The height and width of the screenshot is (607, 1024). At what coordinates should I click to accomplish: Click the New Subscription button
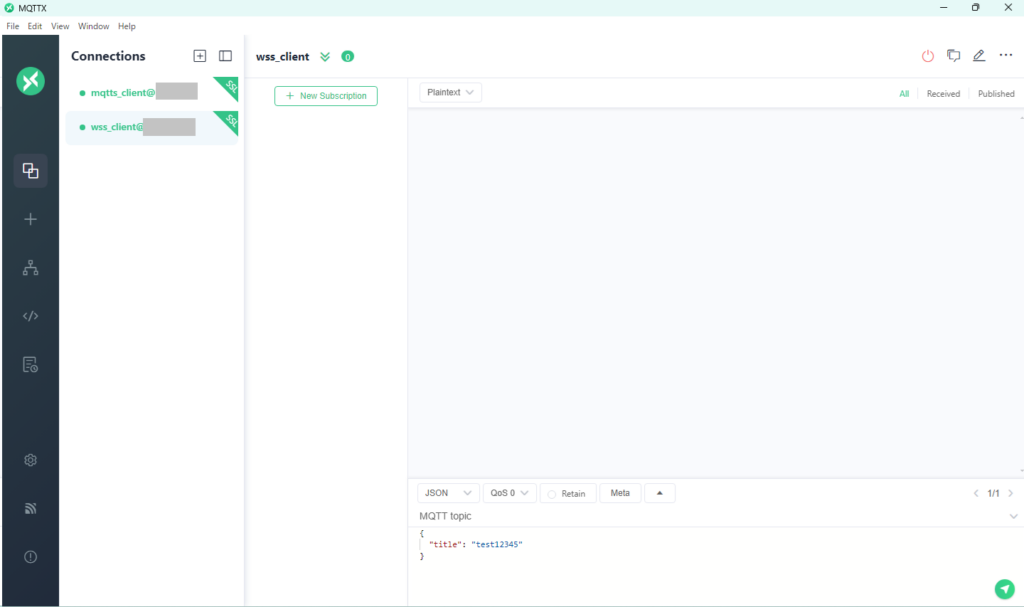[326, 96]
